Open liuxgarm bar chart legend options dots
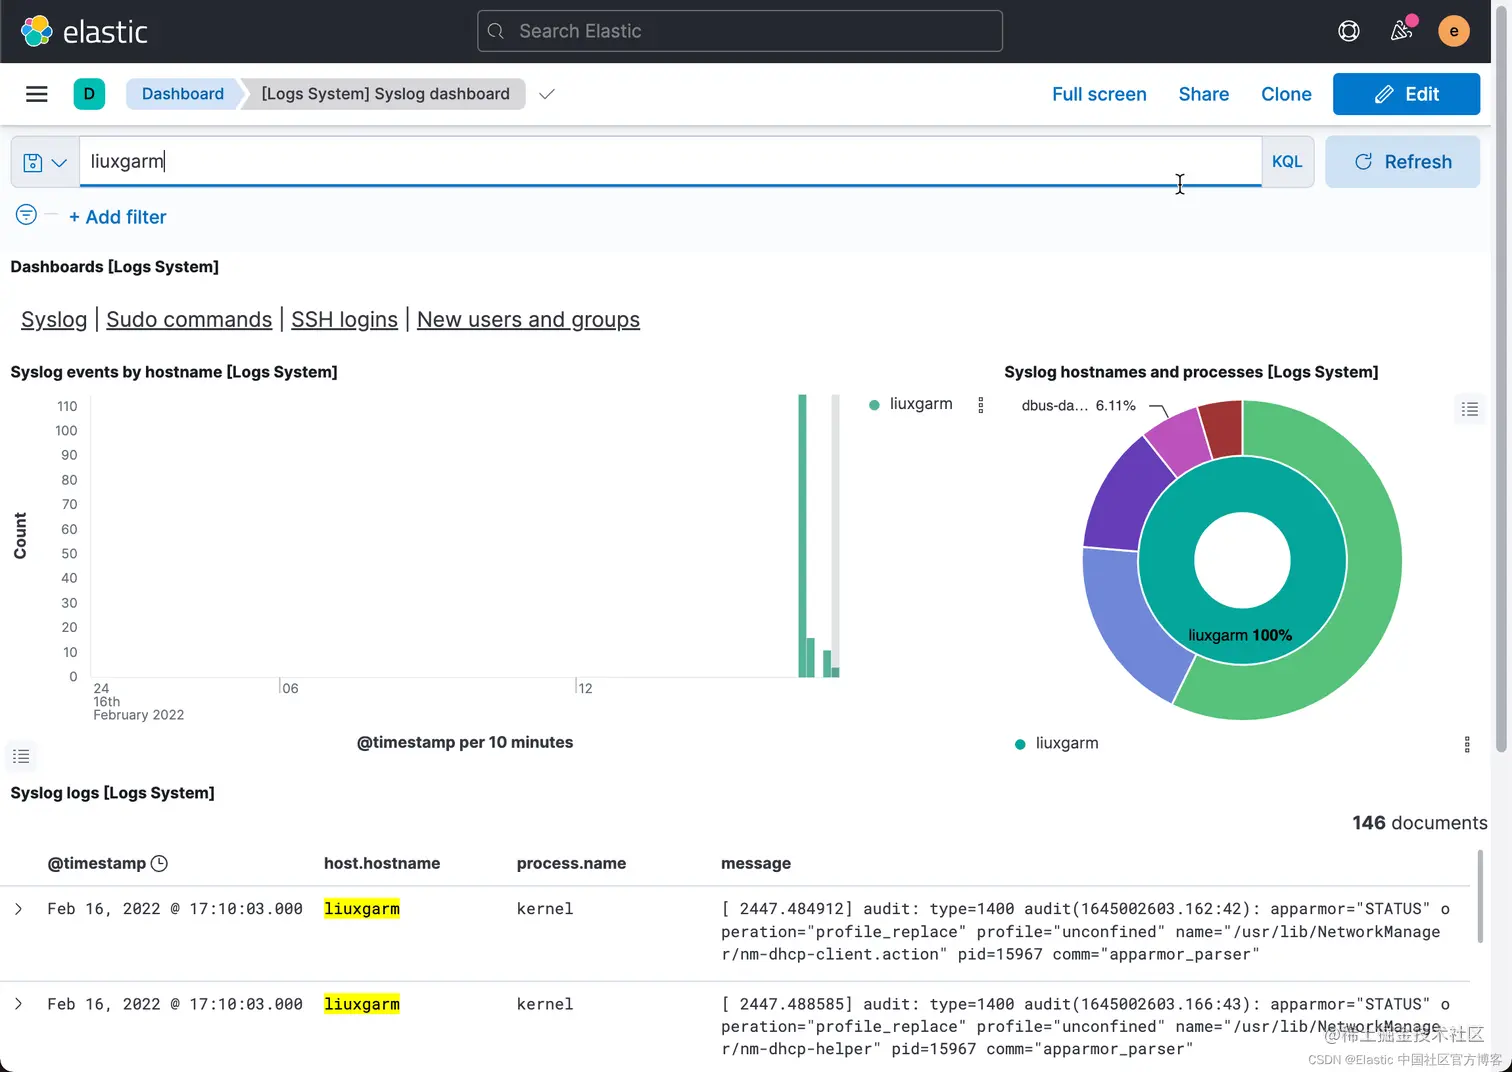The width and height of the screenshot is (1512, 1072). (x=980, y=405)
